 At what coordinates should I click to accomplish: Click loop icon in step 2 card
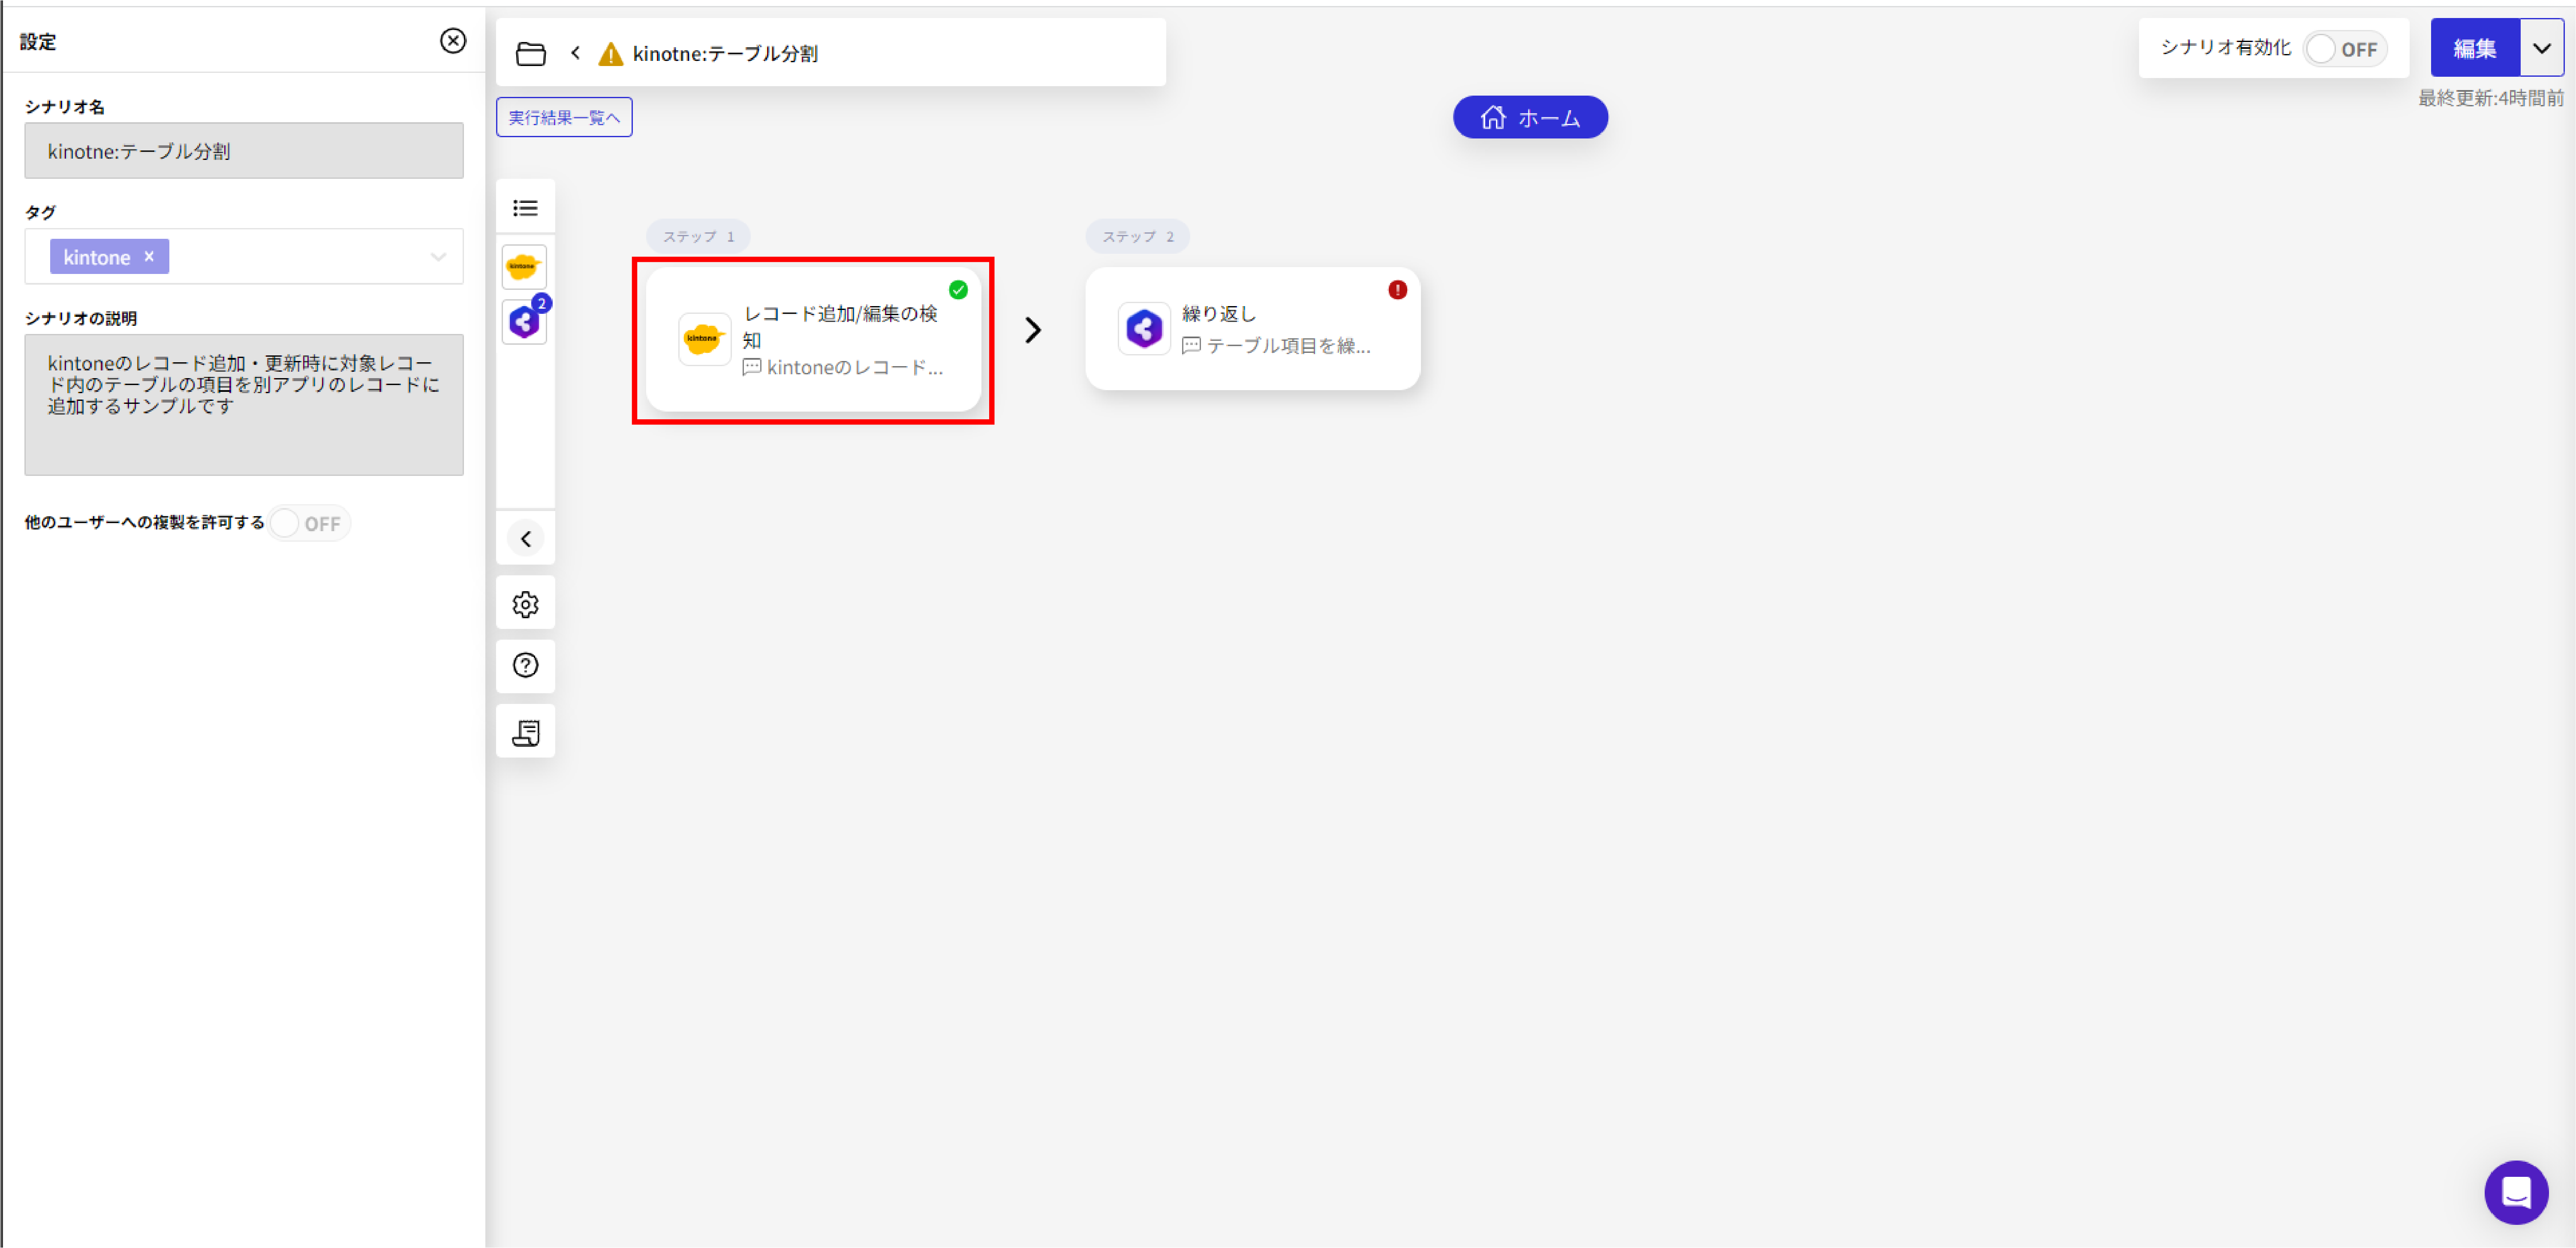coord(1144,328)
